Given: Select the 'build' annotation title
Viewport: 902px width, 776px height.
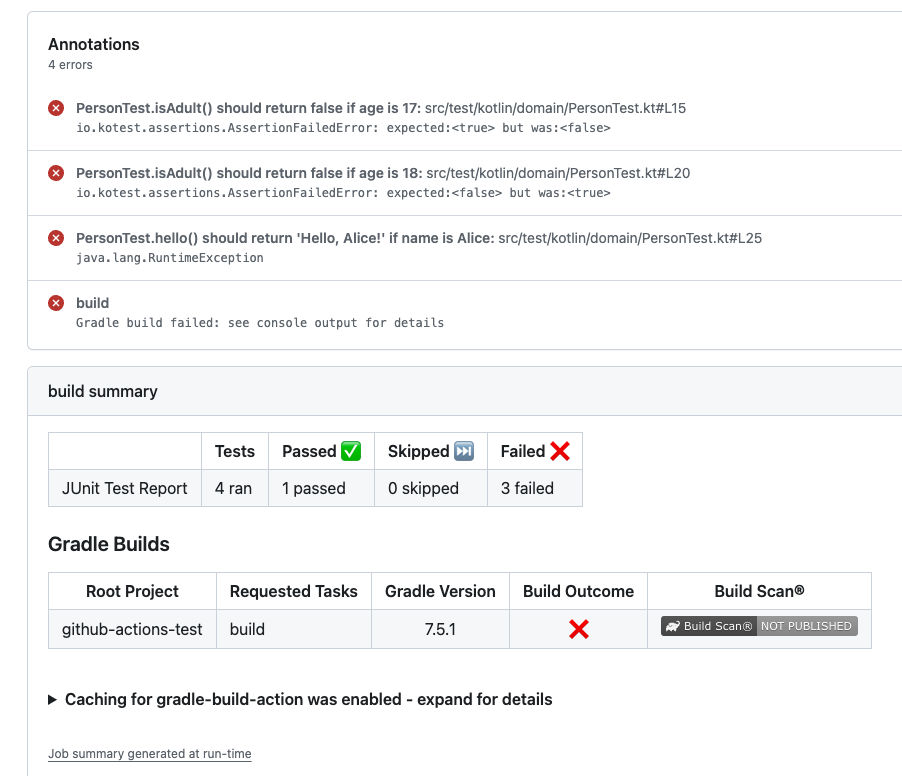Looking at the screenshot, I should [x=93, y=303].
